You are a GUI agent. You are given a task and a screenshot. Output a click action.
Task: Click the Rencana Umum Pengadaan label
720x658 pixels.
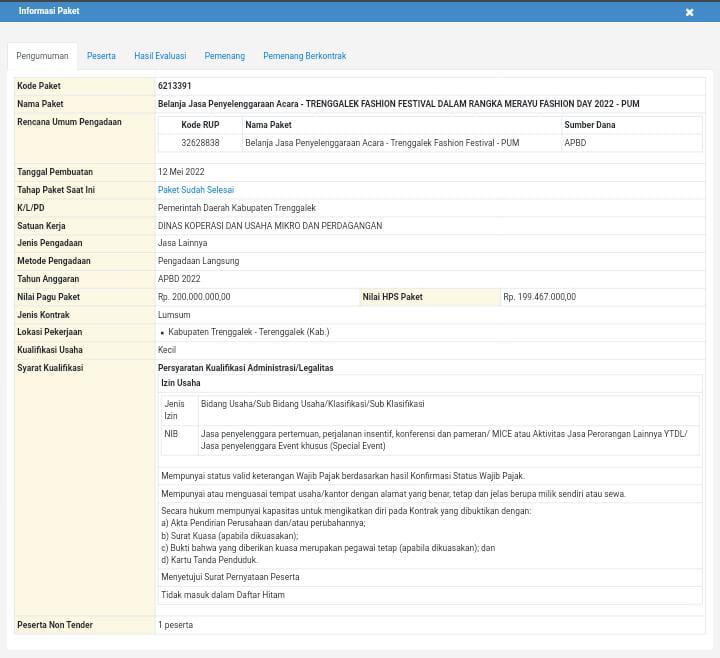click(x=69, y=122)
